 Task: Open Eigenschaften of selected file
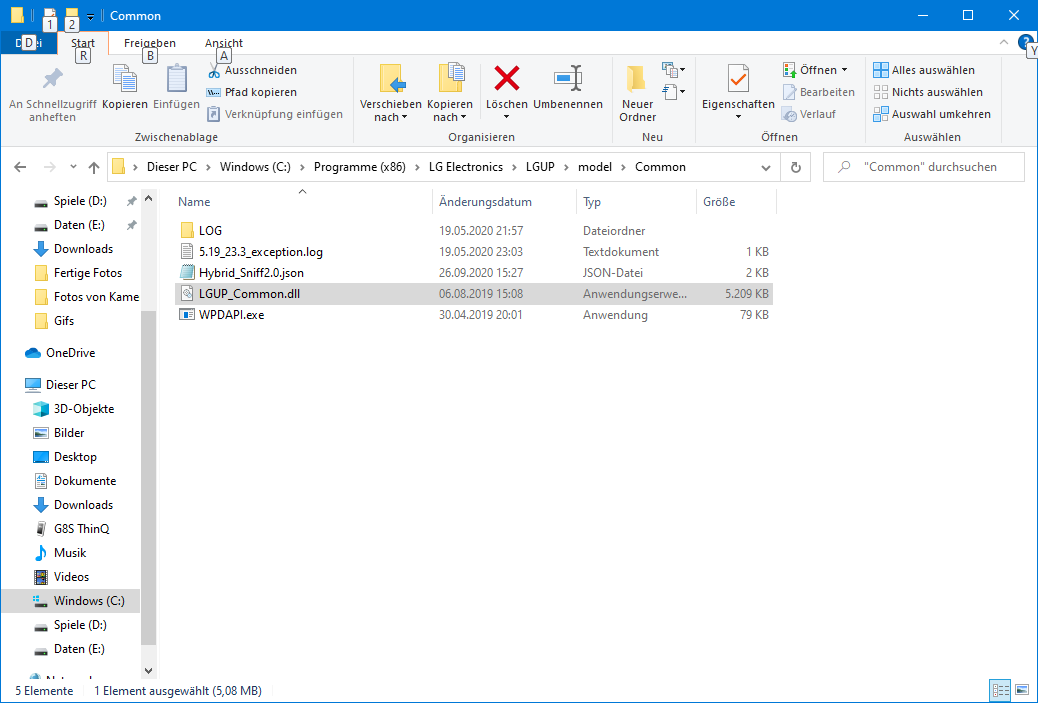tap(738, 93)
